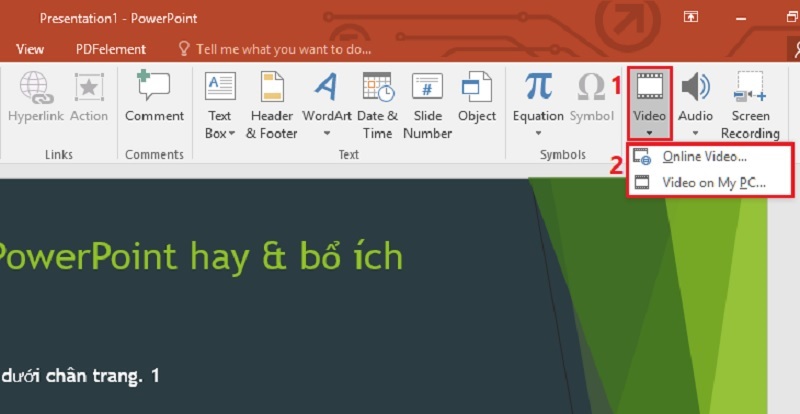
Task: Expand the Video dropdown arrow
Action: (x=649, y=134)
